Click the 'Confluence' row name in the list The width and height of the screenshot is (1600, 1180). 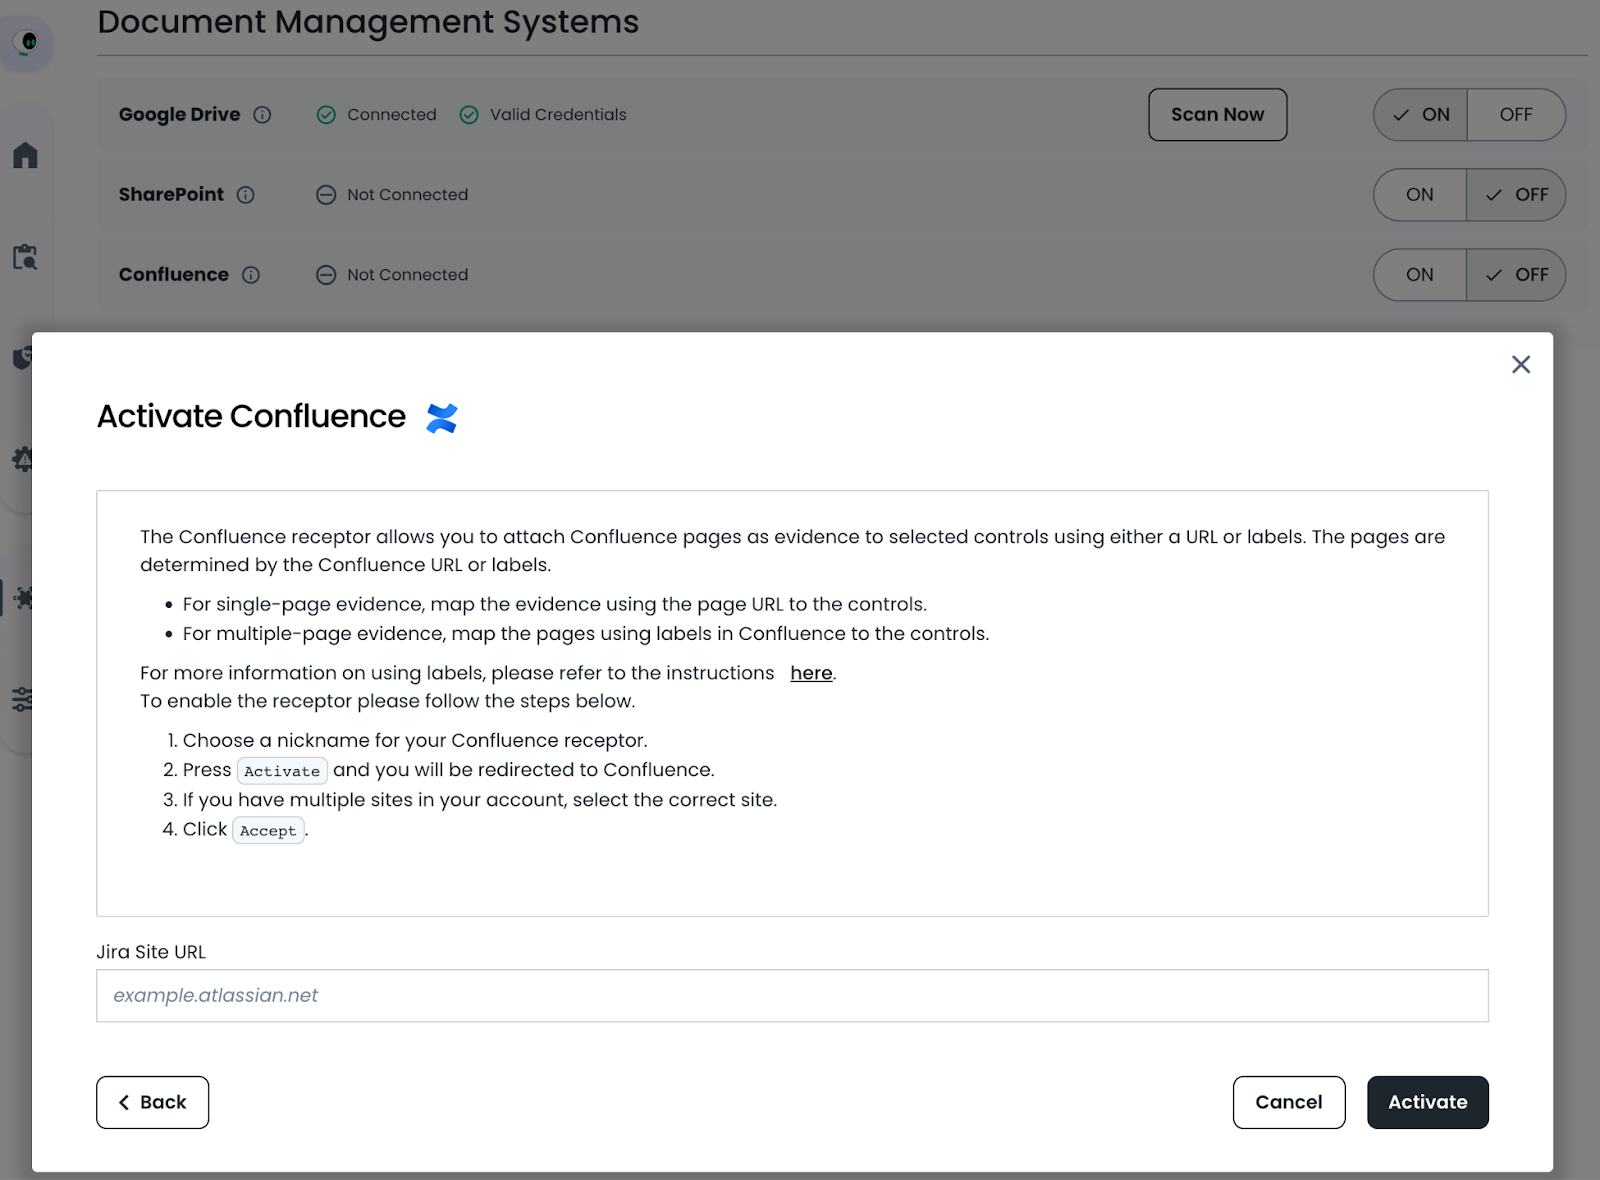pyautogui.click(x=174, y=275)
